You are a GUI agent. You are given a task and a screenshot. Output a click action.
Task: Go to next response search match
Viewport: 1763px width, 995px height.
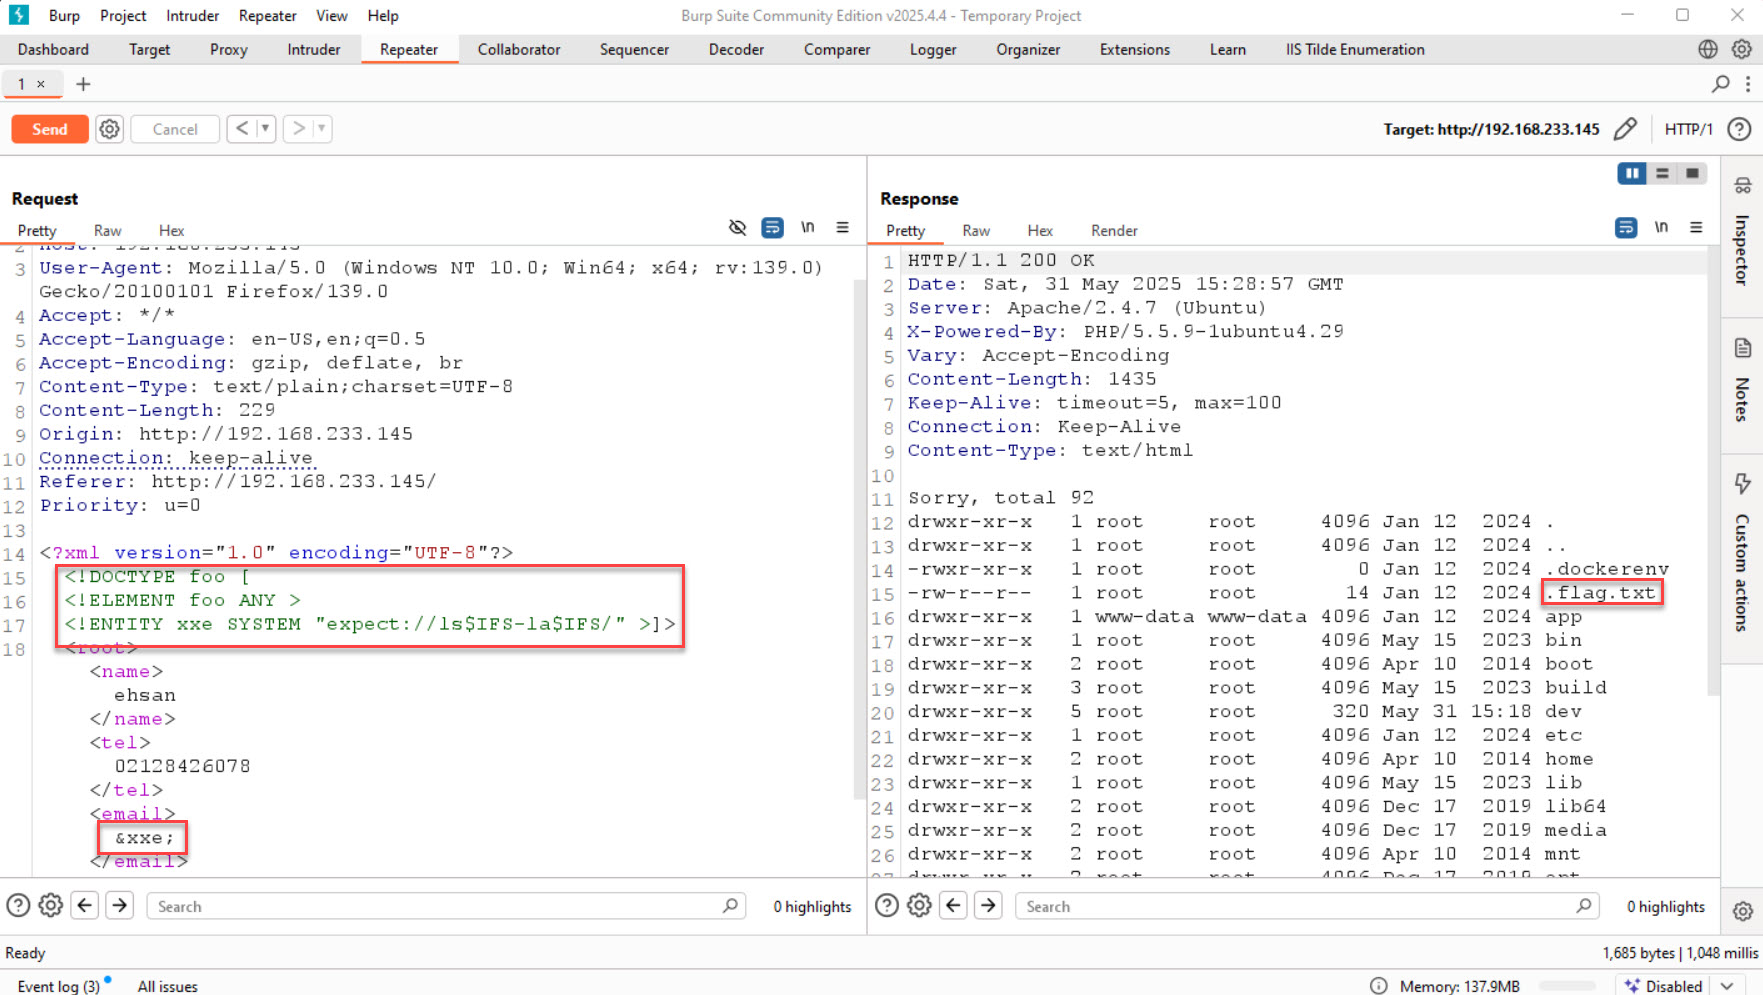click(x=989, y=906)
